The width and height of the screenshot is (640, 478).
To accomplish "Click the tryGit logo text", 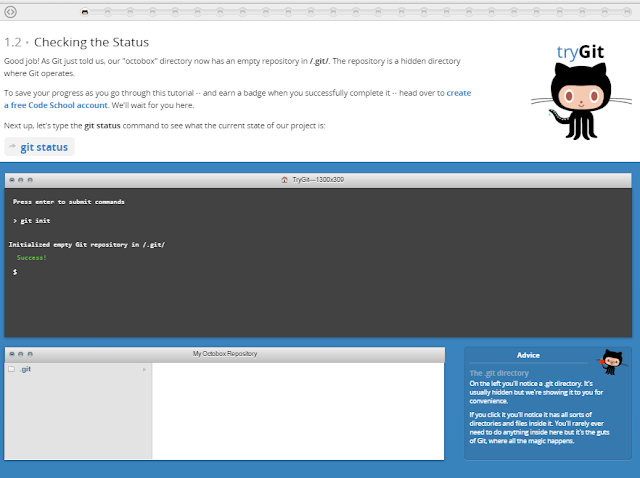I will tap(580, 52).
